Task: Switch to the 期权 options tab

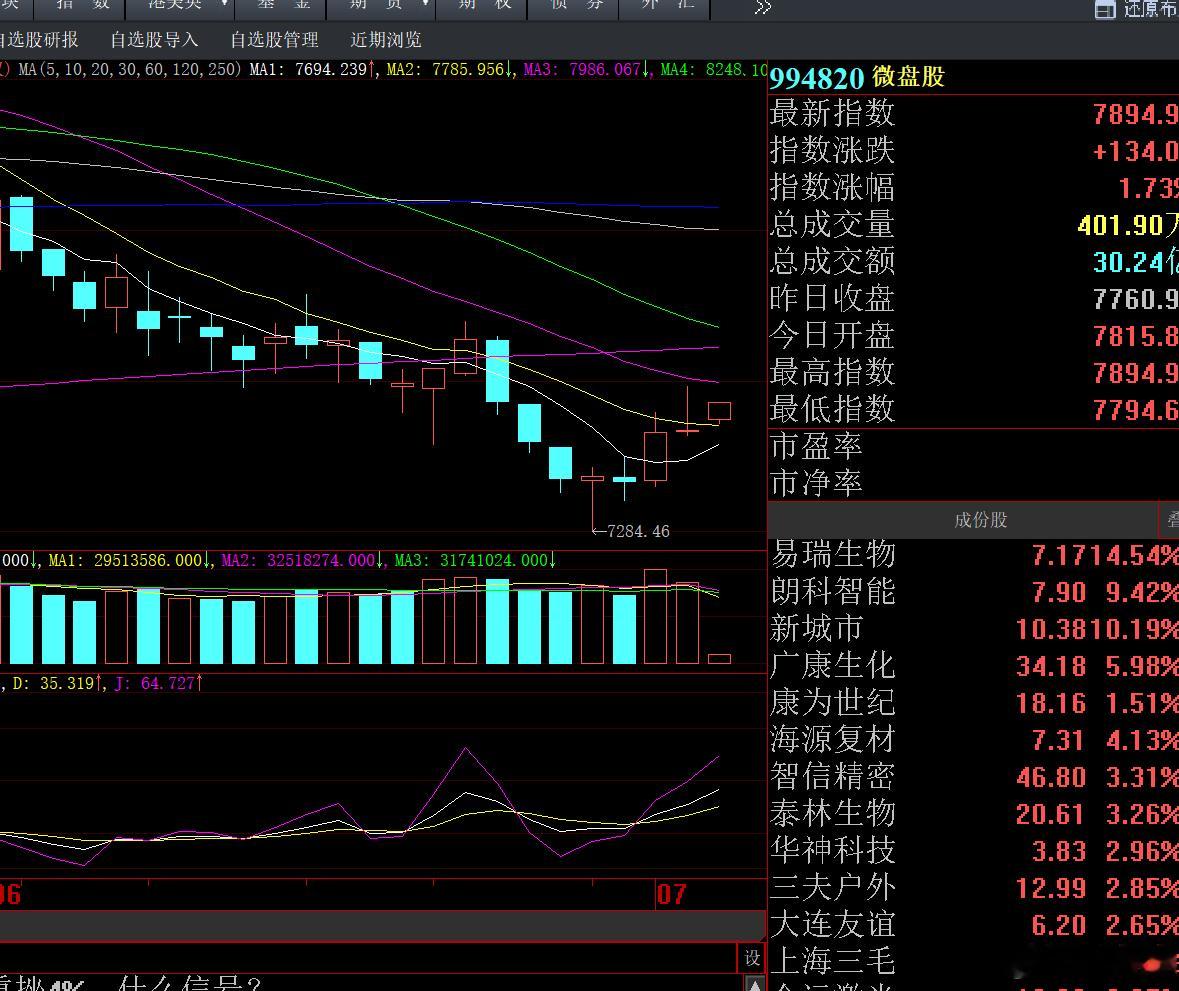Action: tap(483, 6)
